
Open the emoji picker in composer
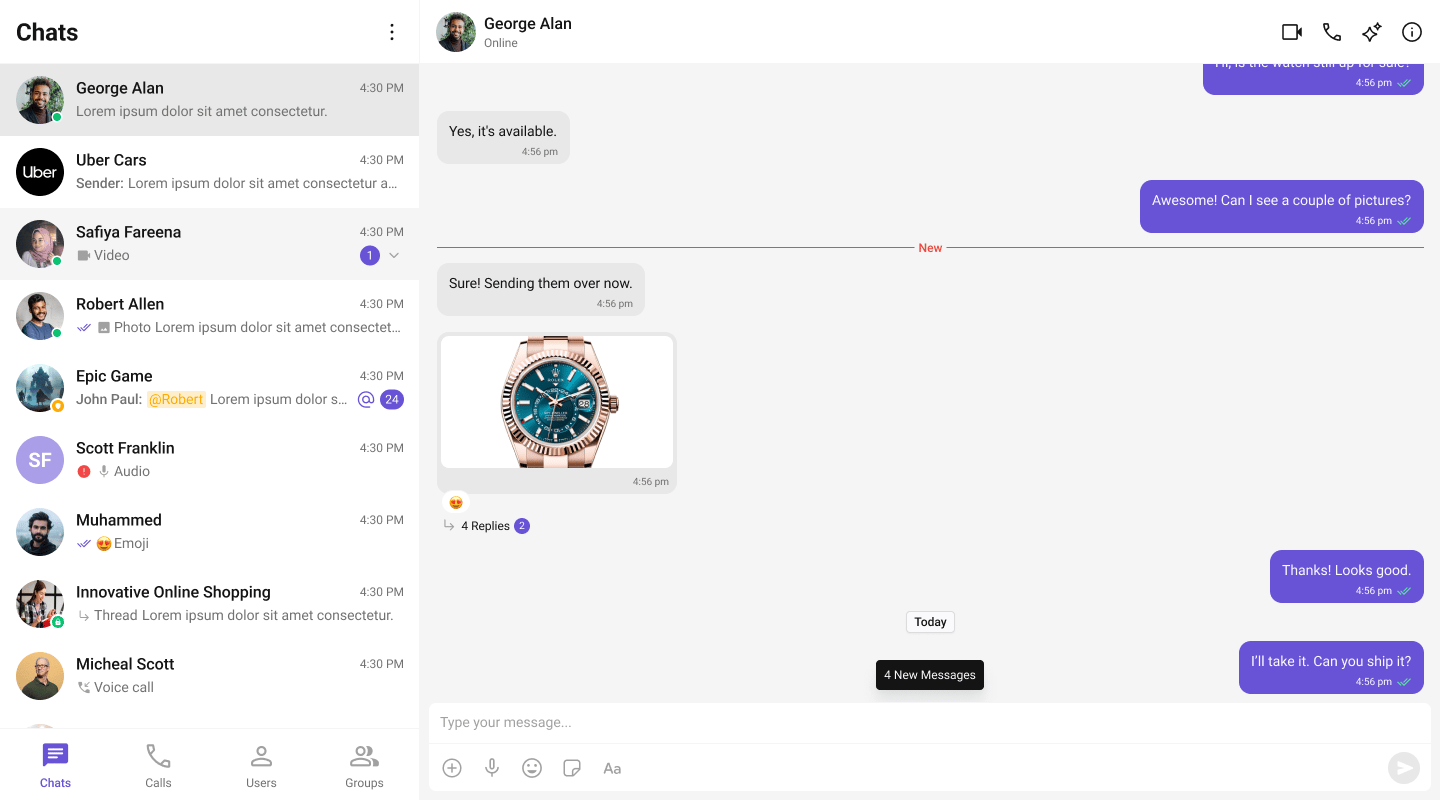[x=532, y=768]
